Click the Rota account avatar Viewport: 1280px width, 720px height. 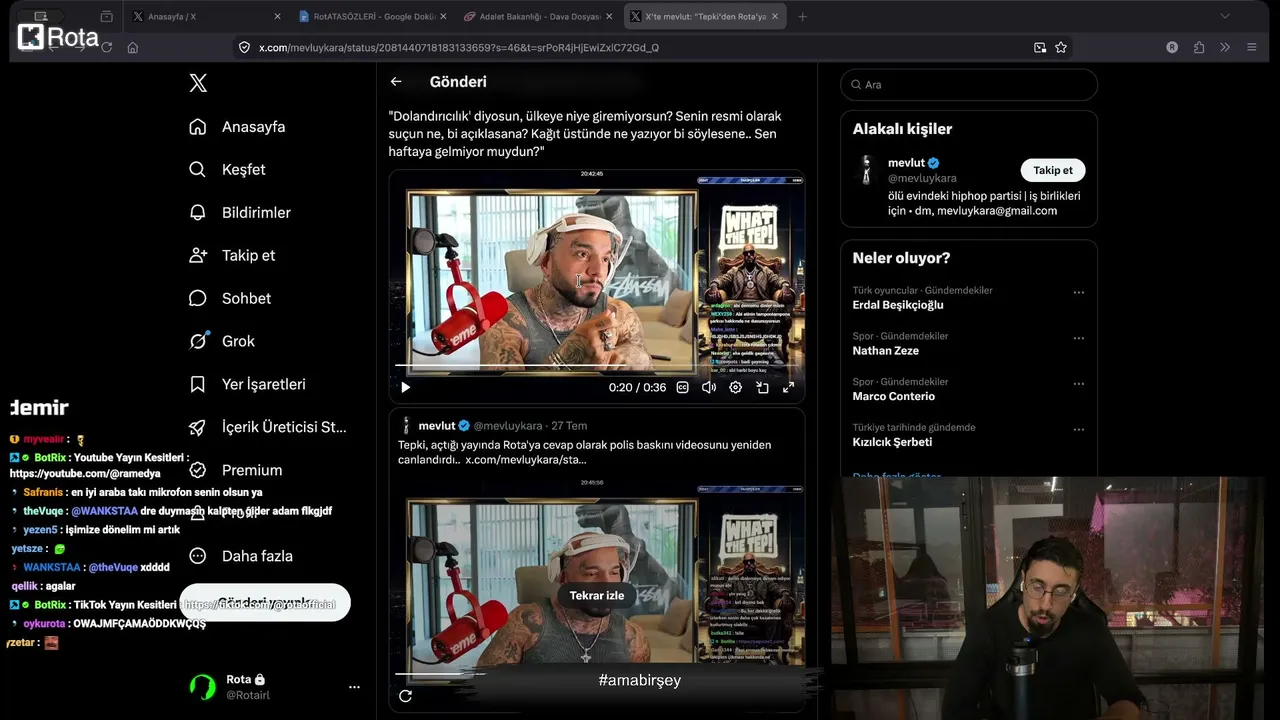pyautogui.click(x=203, y=687)
